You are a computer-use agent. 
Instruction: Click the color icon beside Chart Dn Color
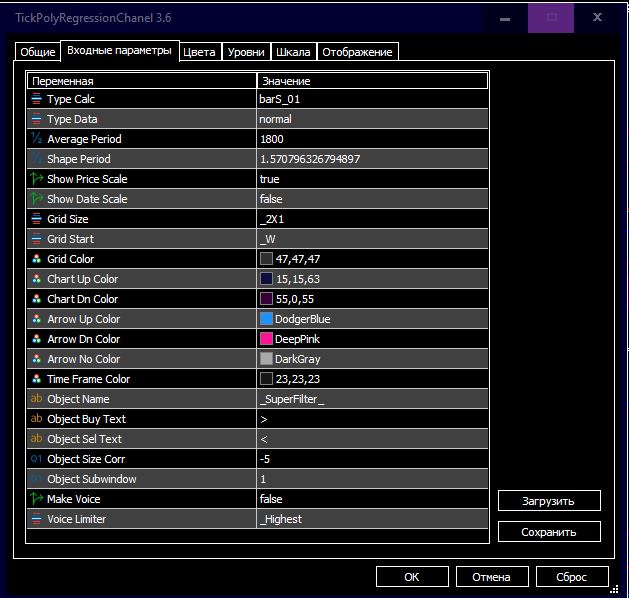[x=37, y=299]
